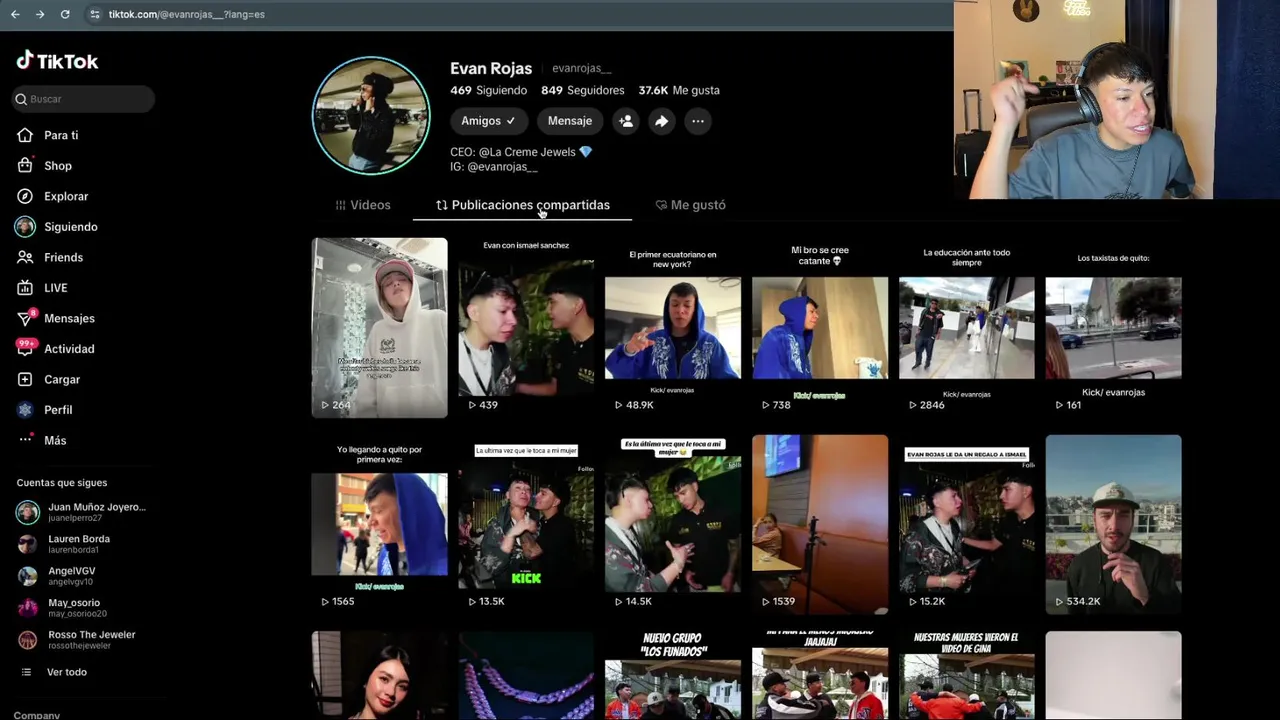Screen dimensions: 1280x720
Task: Click the search magnifier icon
Action: 21,99
